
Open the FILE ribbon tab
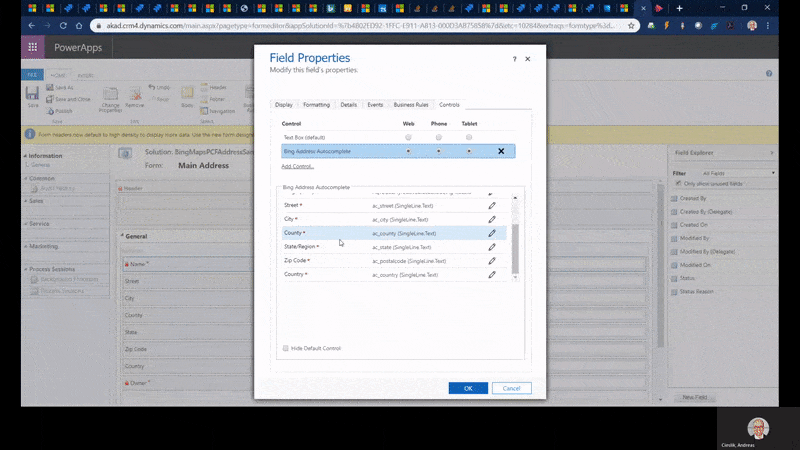pyautogui.click(x=32, y=74)
